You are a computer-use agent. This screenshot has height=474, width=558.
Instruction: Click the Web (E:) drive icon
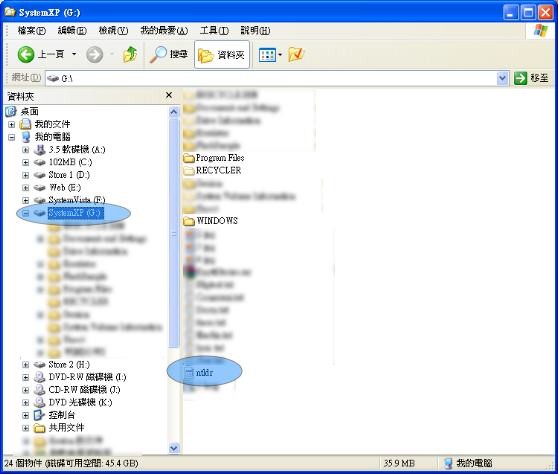(40, 188)
